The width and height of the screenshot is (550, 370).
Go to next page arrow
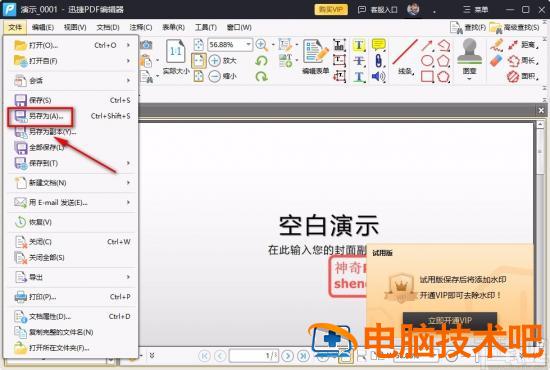(288, 356)
